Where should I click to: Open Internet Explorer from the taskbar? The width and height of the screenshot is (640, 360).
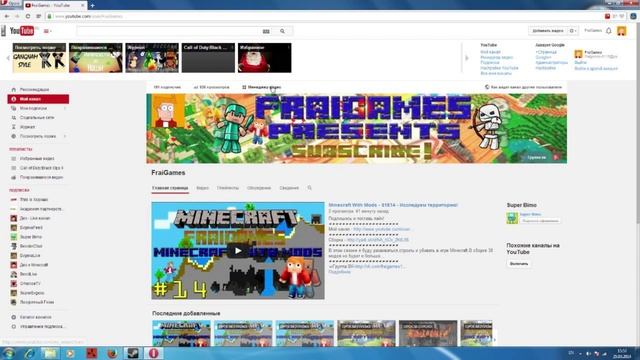29,353
